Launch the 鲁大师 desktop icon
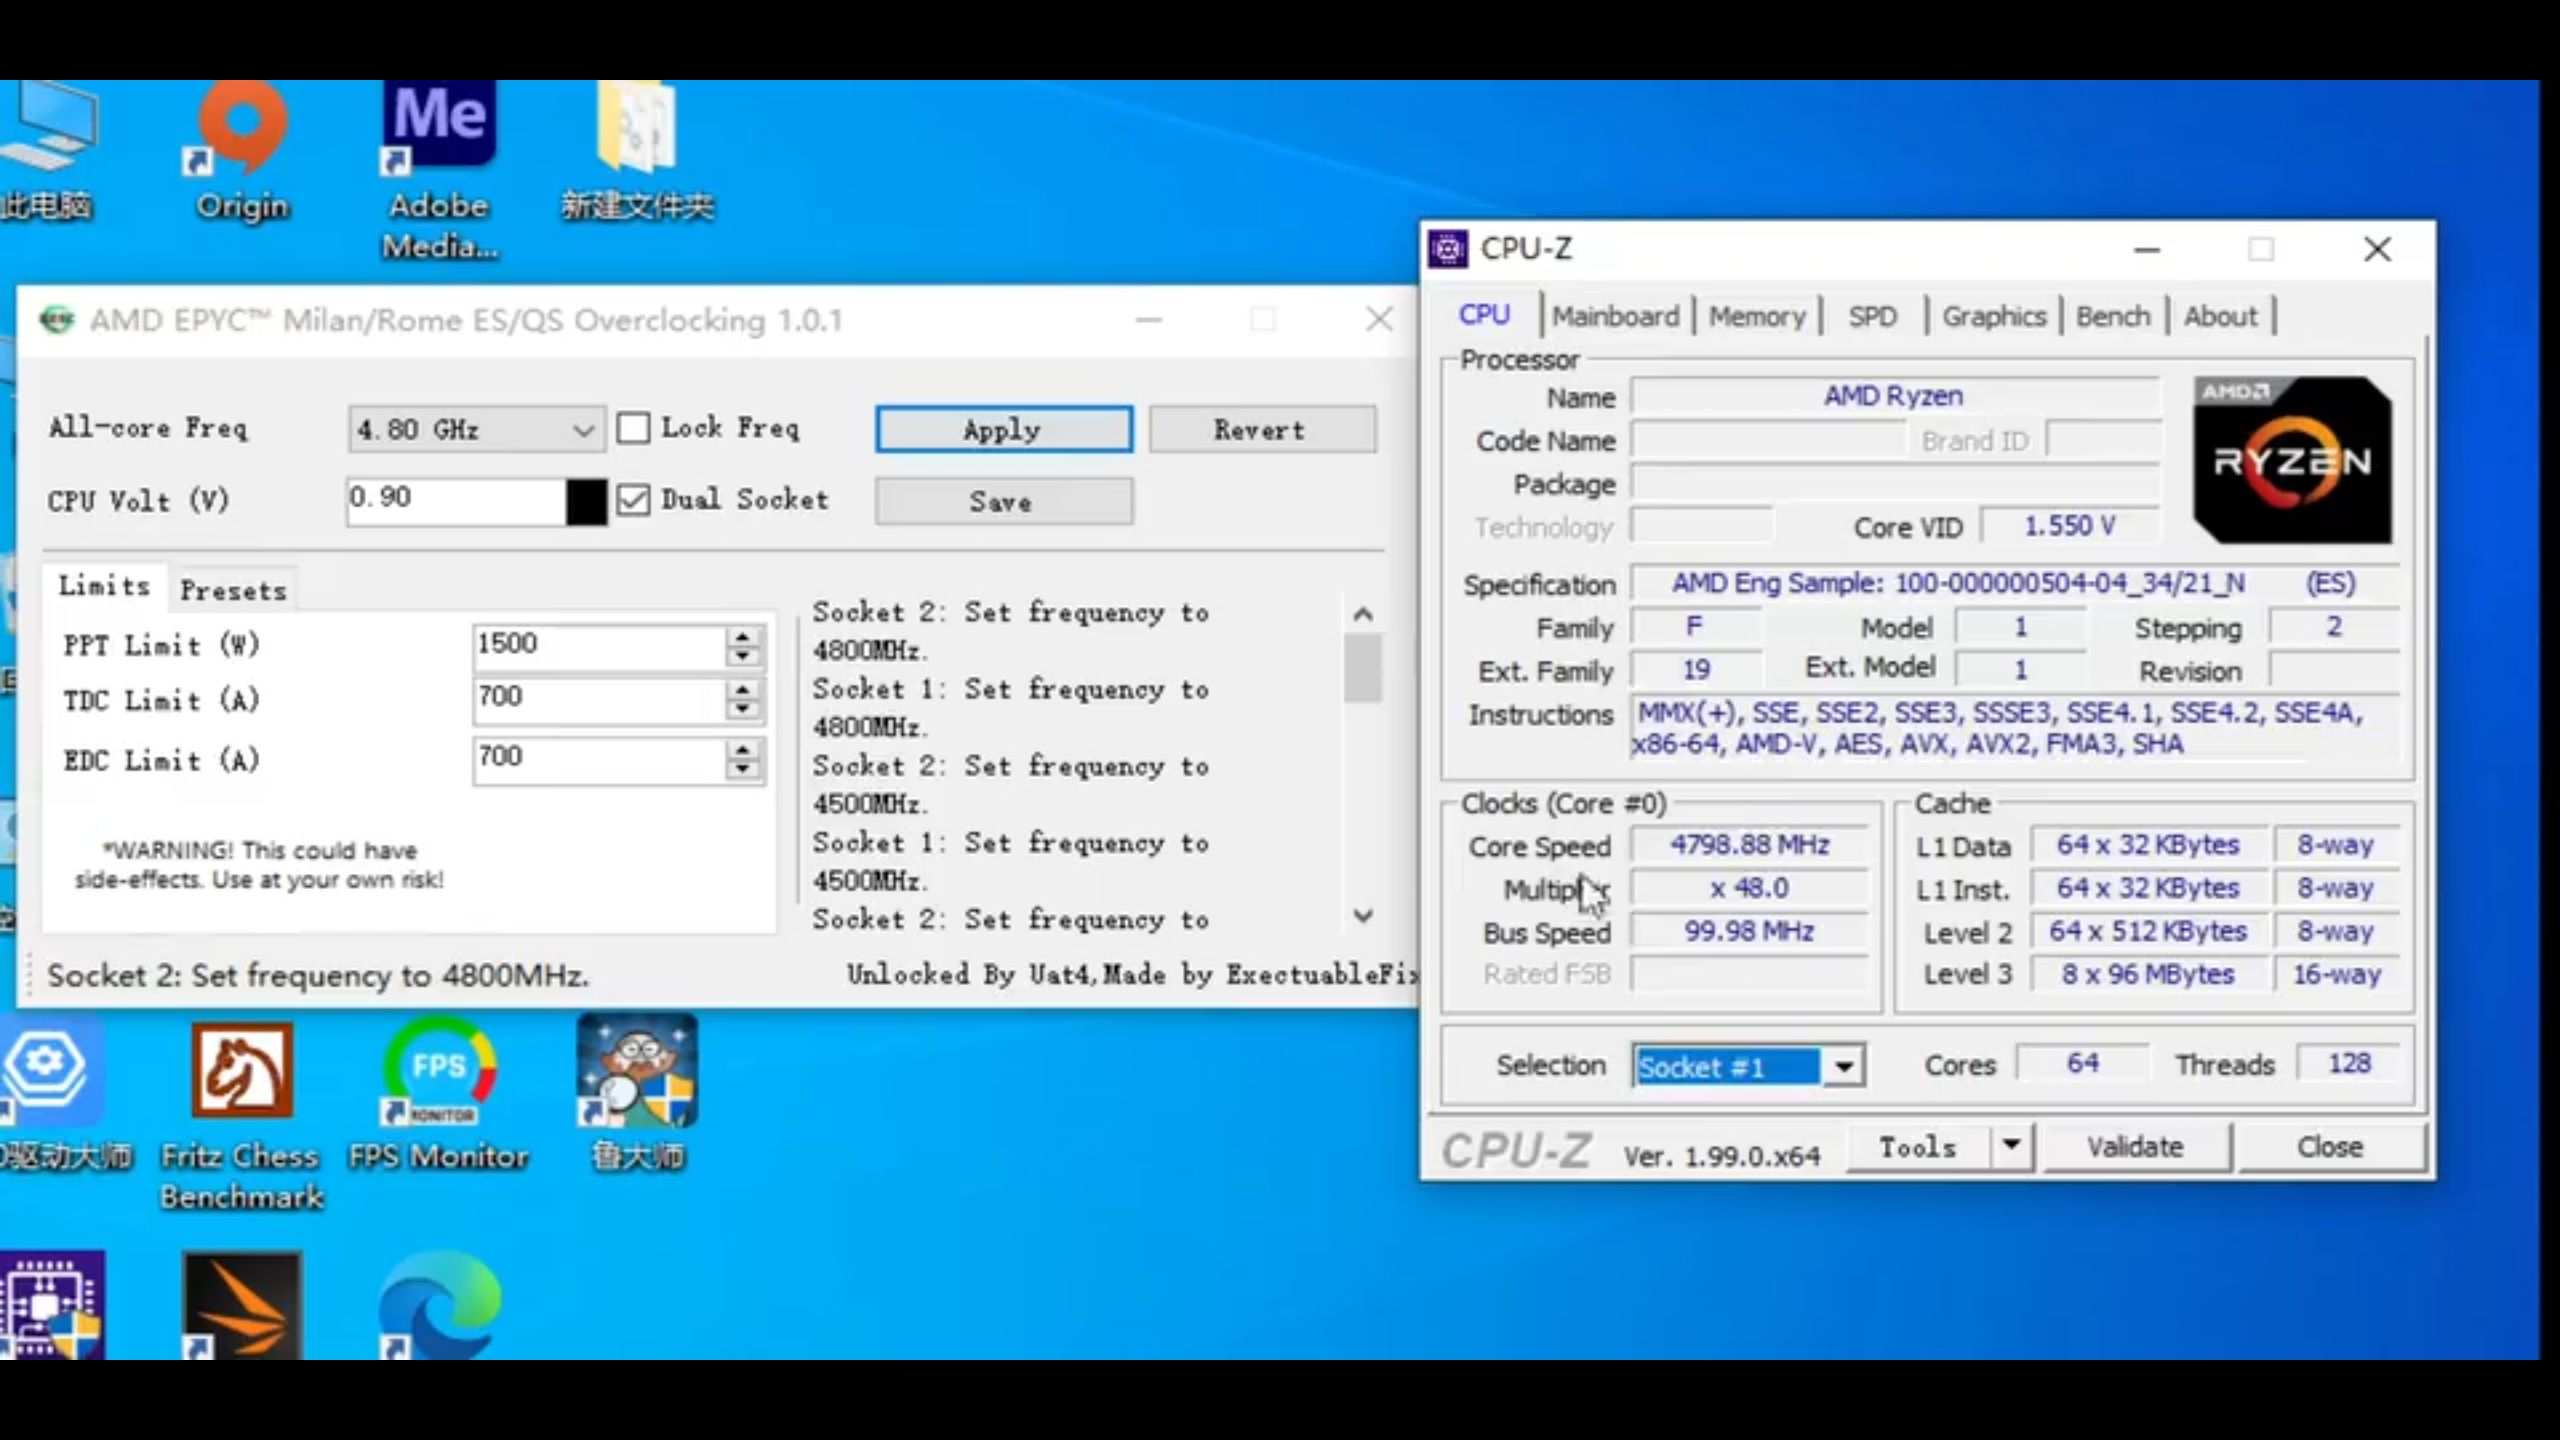 point(637,1094)
